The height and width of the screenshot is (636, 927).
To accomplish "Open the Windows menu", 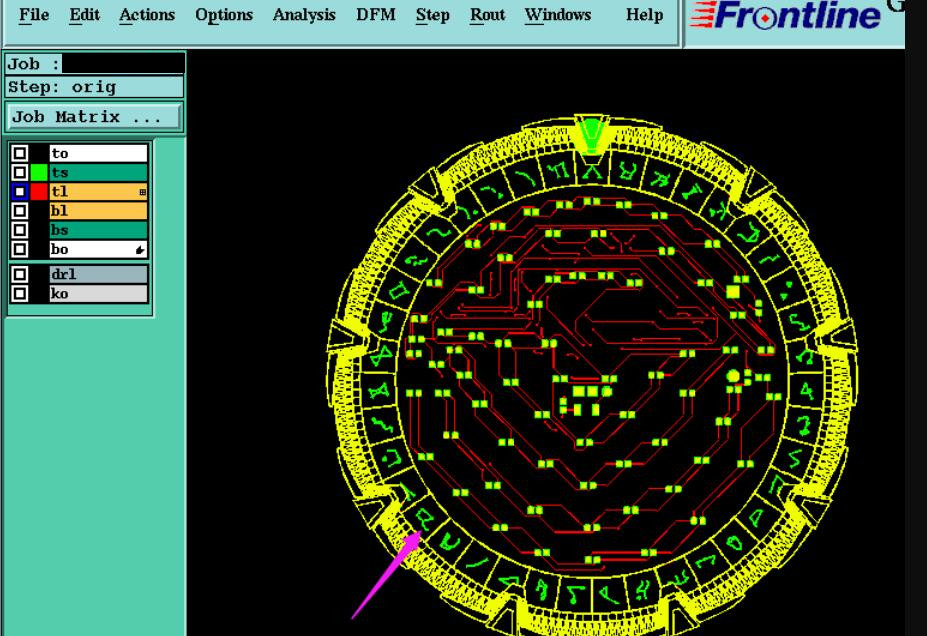I will [558, 15].
